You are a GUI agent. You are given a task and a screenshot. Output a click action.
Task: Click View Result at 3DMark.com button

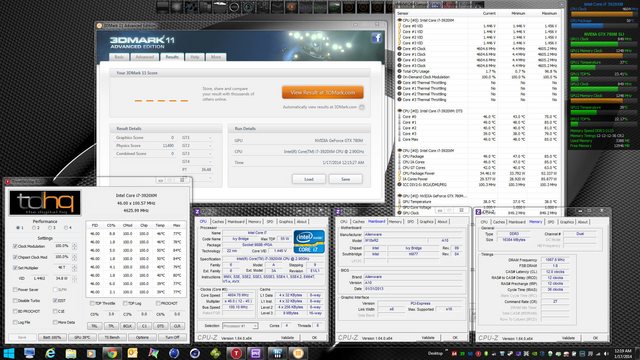[x=322, y=92]
